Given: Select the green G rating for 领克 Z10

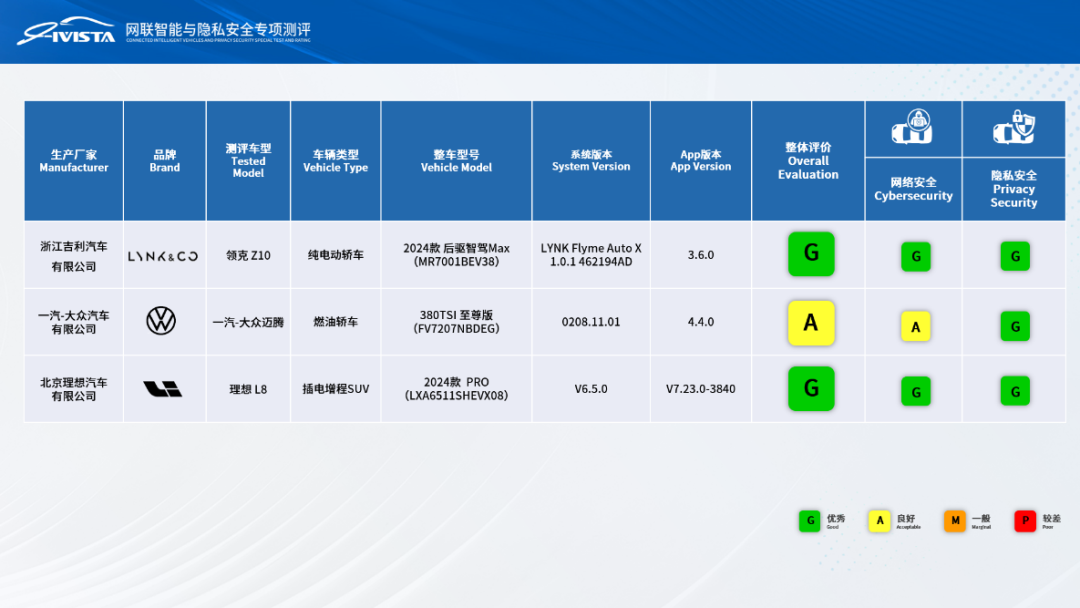Looking at the screenshot, I should click(x=811, y=254).
